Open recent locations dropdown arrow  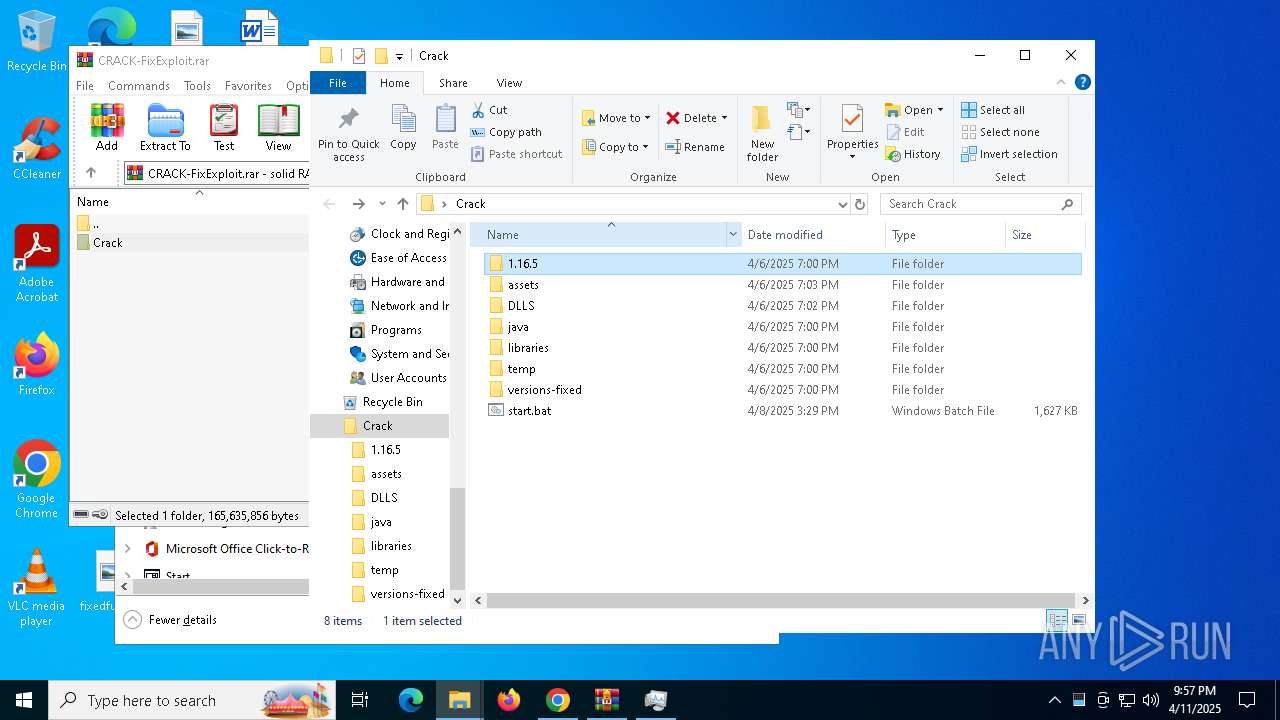[382, 204]
